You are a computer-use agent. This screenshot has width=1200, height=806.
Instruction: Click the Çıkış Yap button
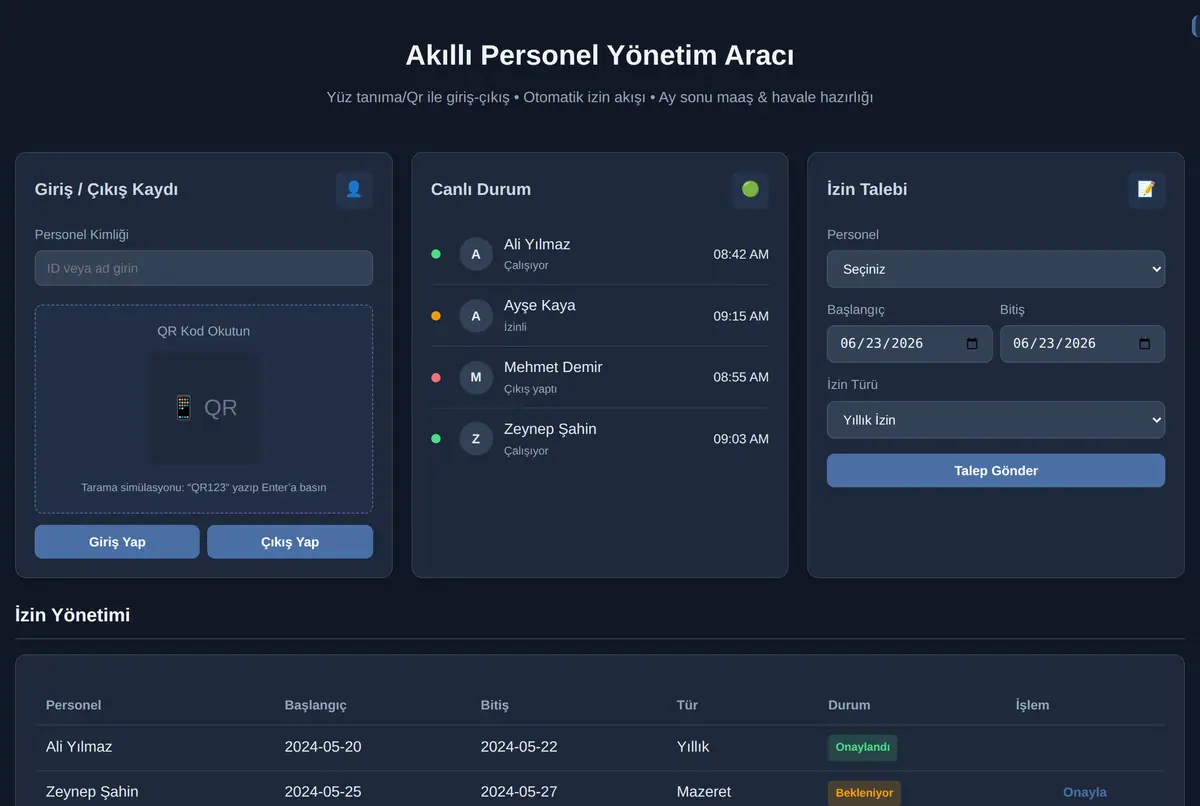click(290, 542)
